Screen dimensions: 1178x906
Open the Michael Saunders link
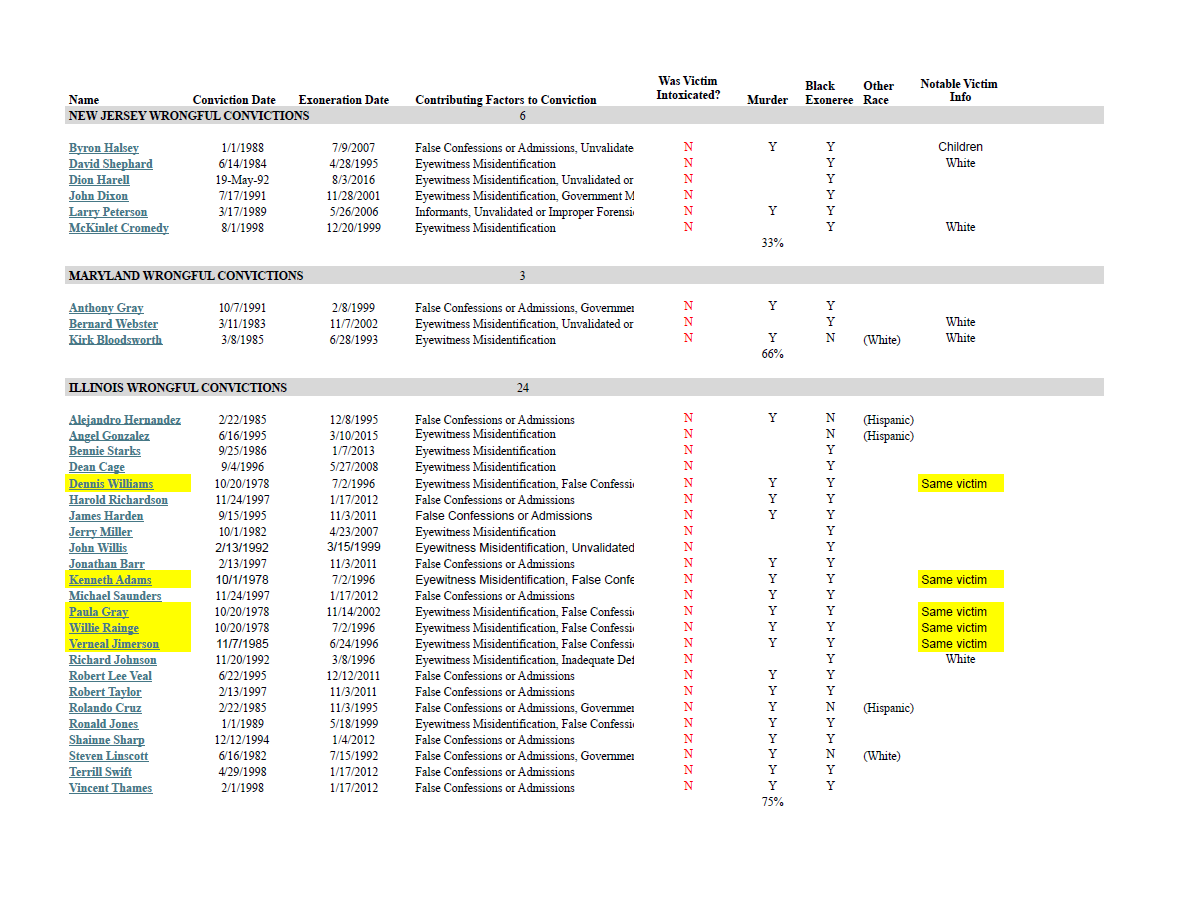pyautogui.click(x=115, y=596)
